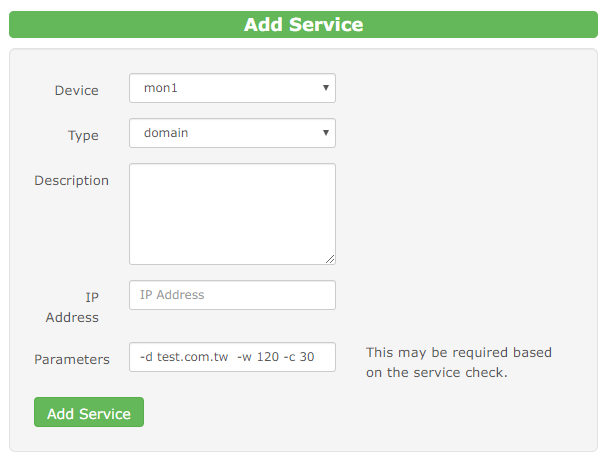Click the Device field label
Viewport: 606px width, 462px height.
(x=76, y=90)
